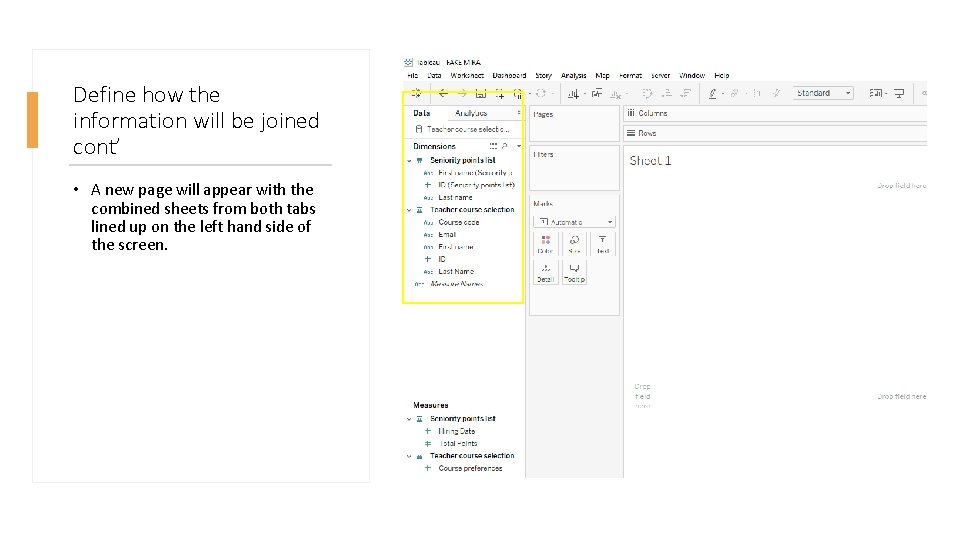Click the Tooltip marks button
This screenshot has height=540, width=960.
tap(574, 272)
